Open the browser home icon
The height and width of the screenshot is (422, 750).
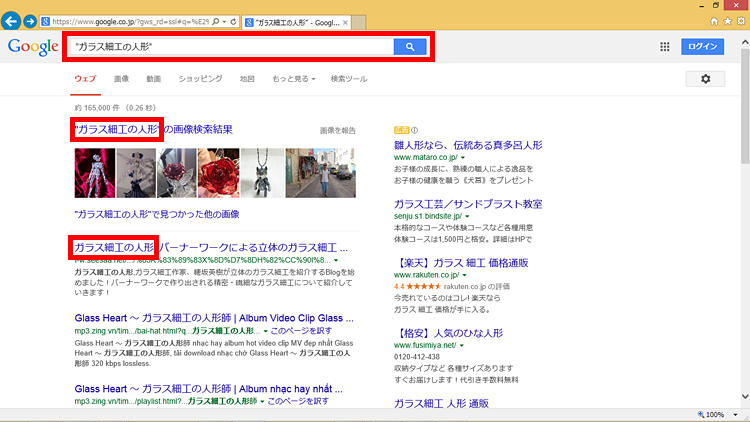[714, 20]
